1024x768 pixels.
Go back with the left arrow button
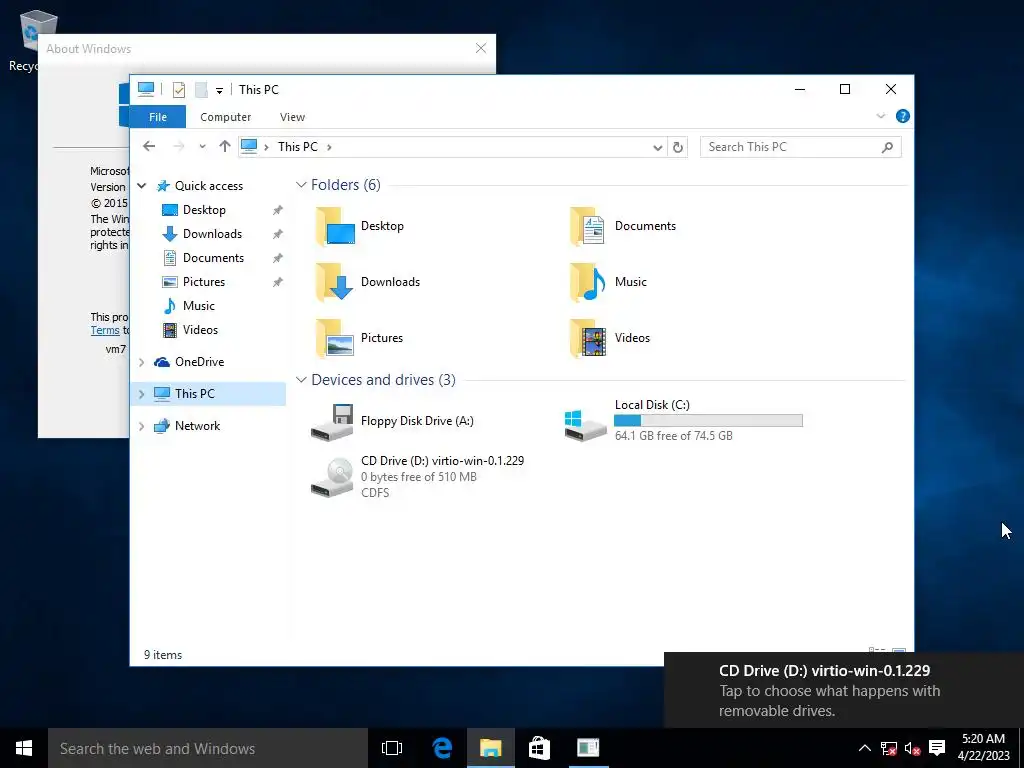(x=149, y=146)
